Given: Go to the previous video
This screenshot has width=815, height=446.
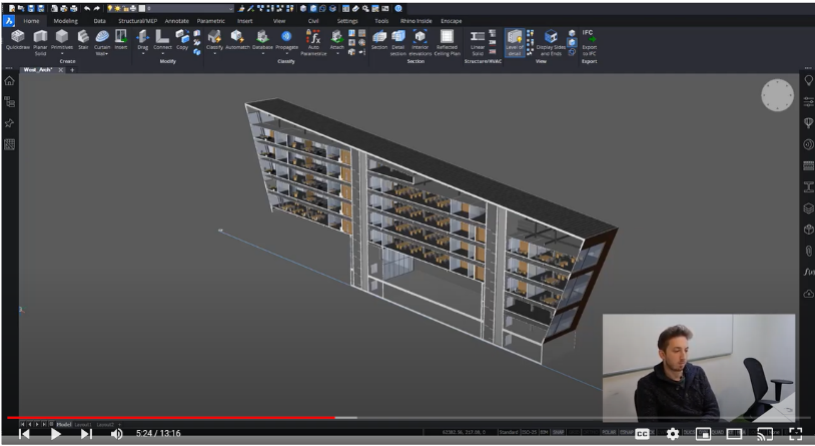Looking at the screenshot, I should (24, 434).
